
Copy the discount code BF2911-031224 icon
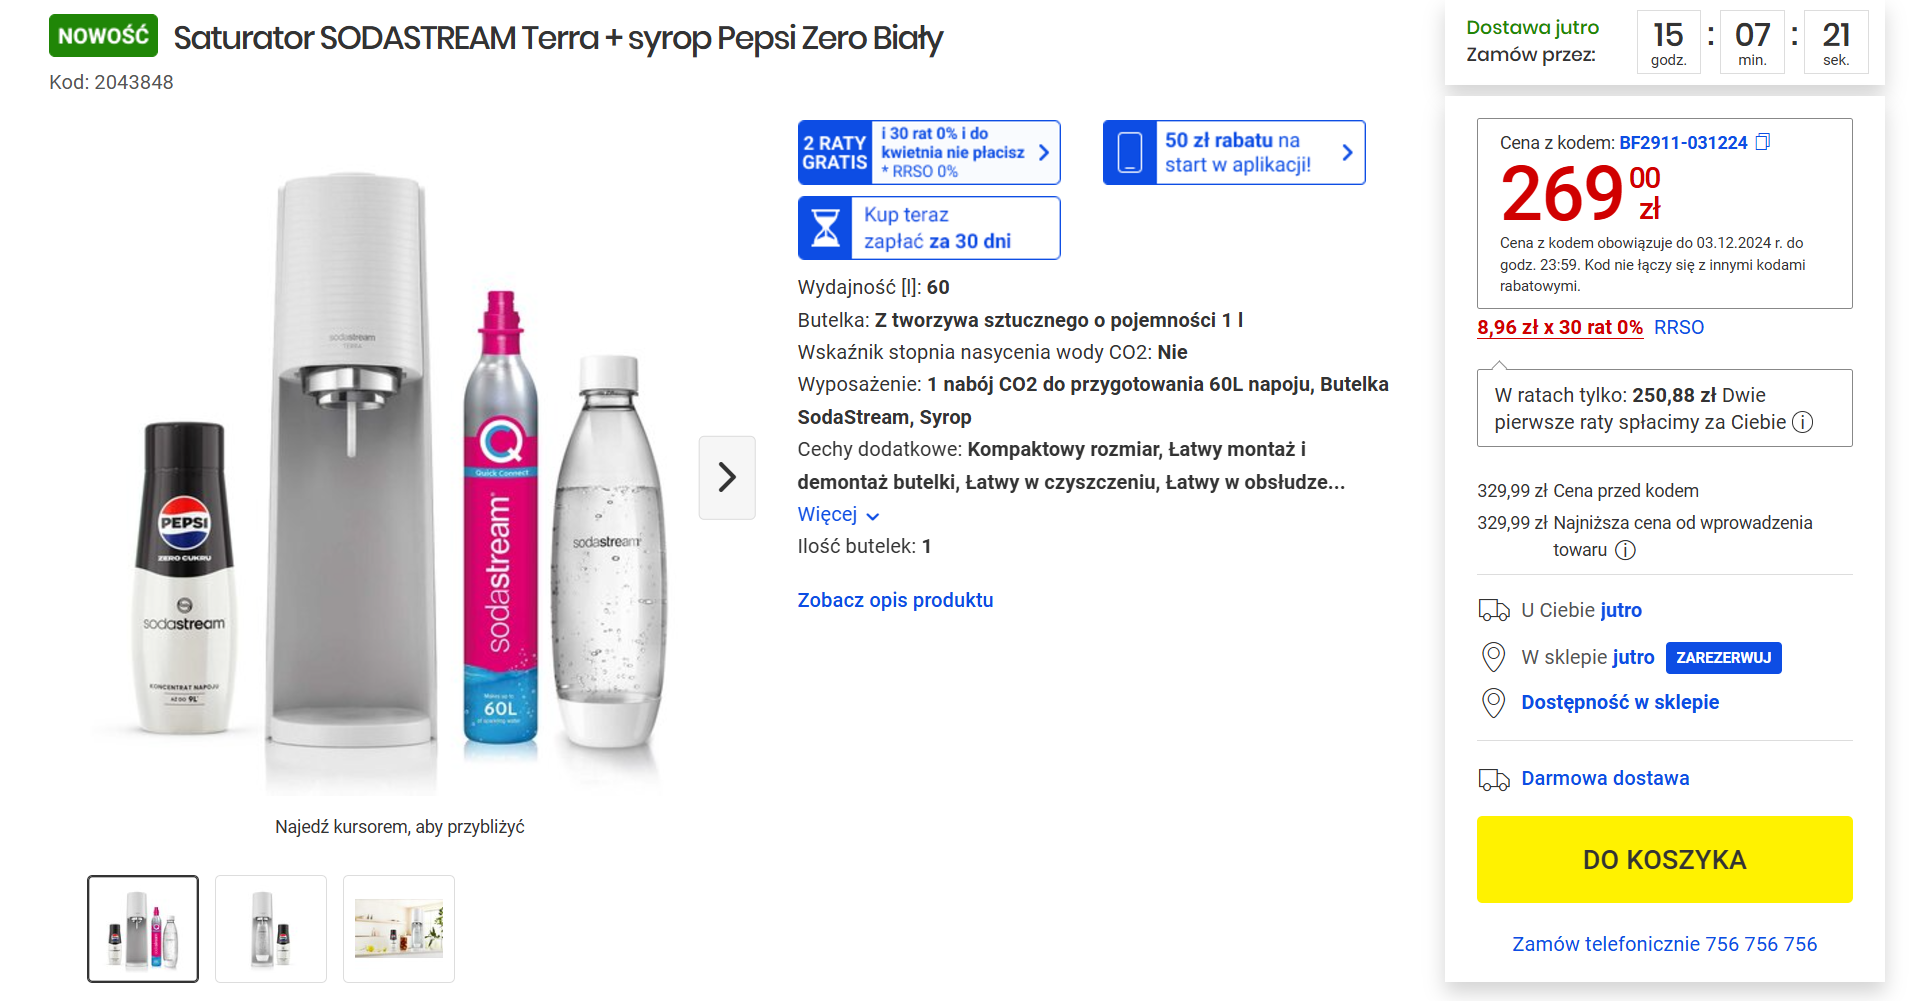pyautogui.click(x=1762, y=142)
